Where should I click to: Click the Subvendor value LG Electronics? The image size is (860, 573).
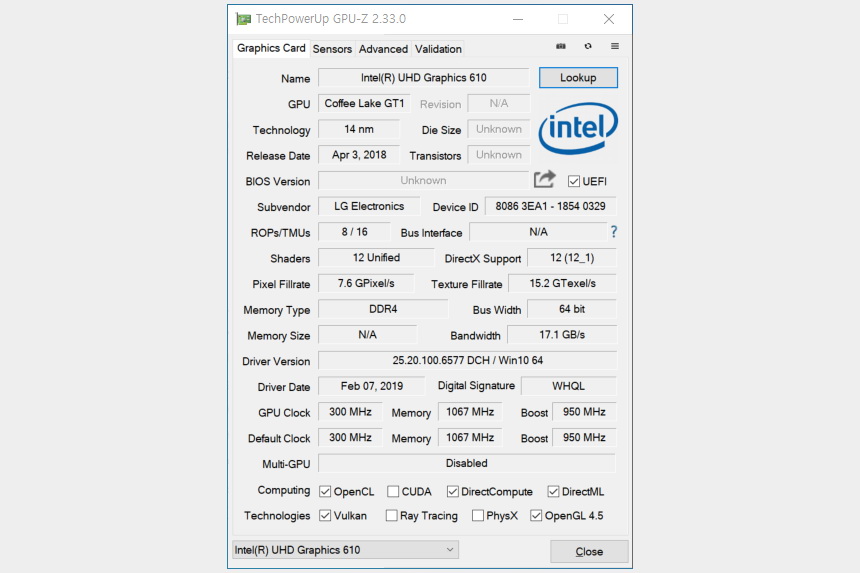(x=369, y=207)
